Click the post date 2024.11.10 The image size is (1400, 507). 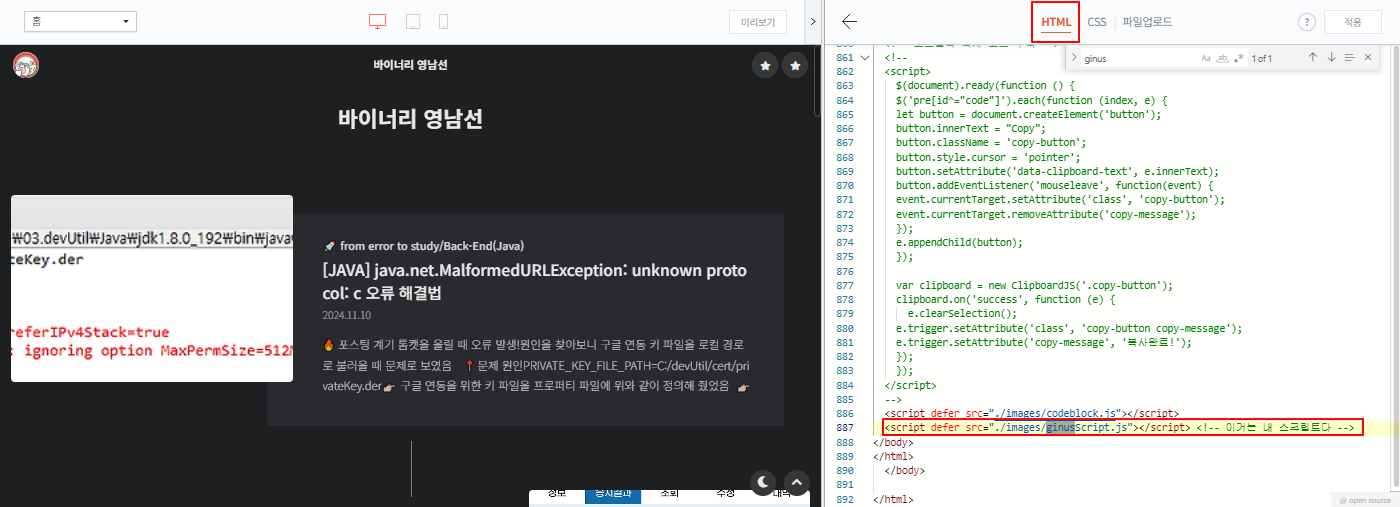[347, 314]
